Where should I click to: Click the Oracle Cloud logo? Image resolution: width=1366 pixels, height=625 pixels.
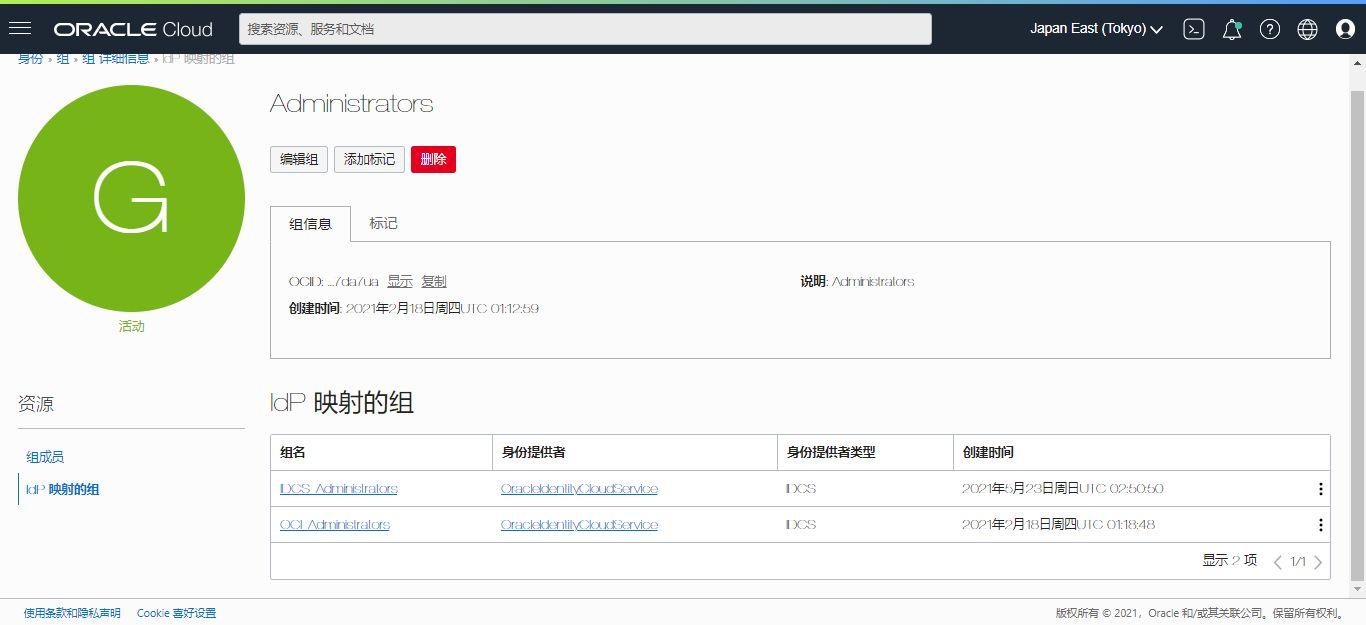[x=133, y=29]
